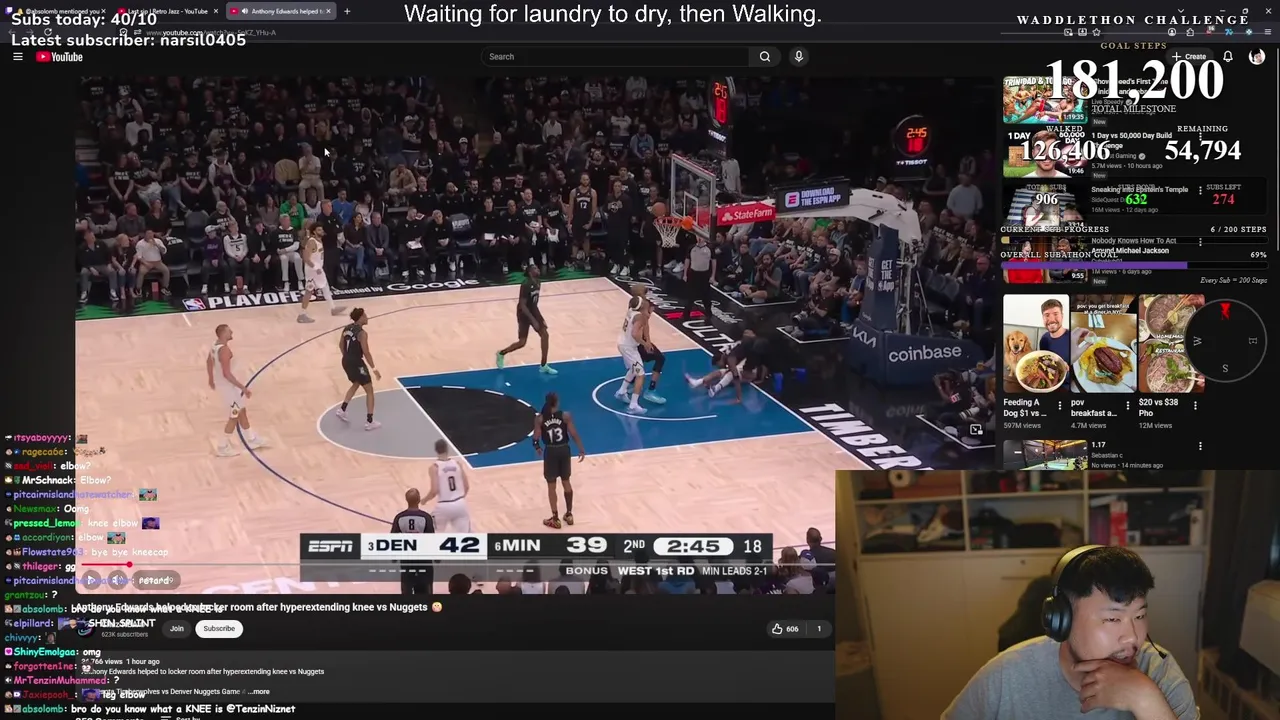This screenshot has height=720, width=1280.
Task: Open the account avatar menu
Action: click(1257, 57)
